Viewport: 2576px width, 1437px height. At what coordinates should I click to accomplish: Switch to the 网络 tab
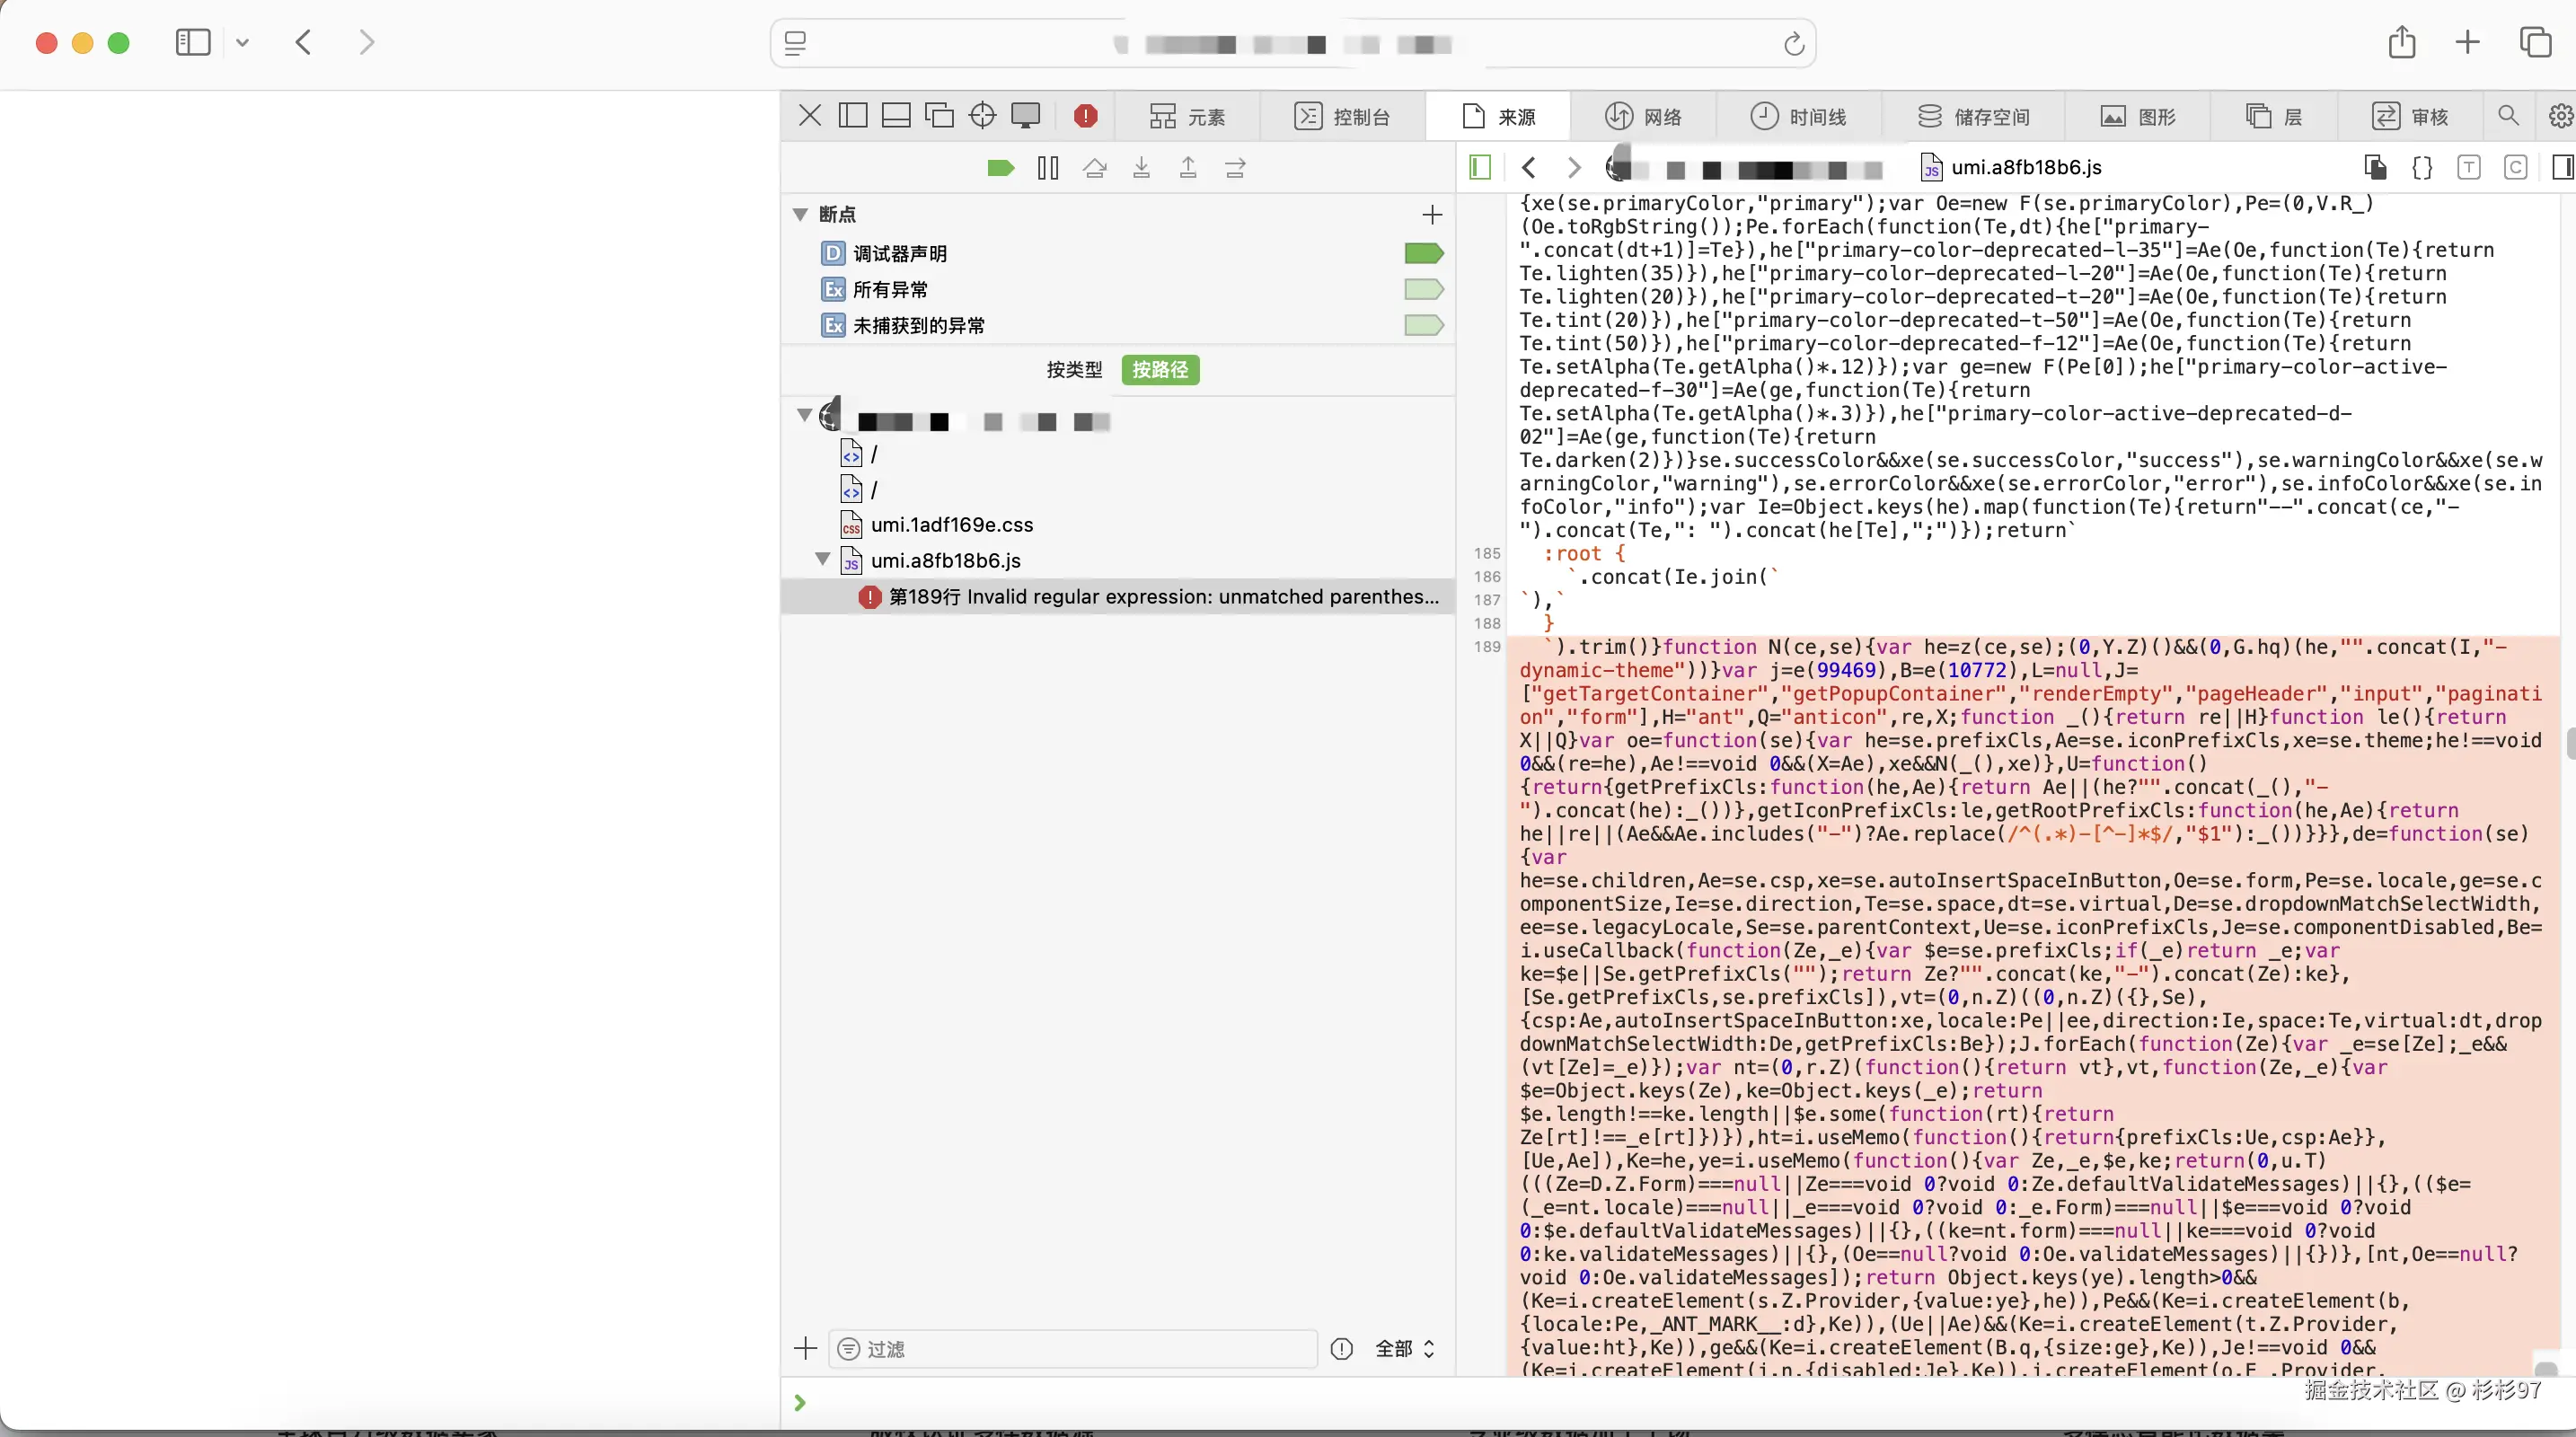tap(1643, 116)
